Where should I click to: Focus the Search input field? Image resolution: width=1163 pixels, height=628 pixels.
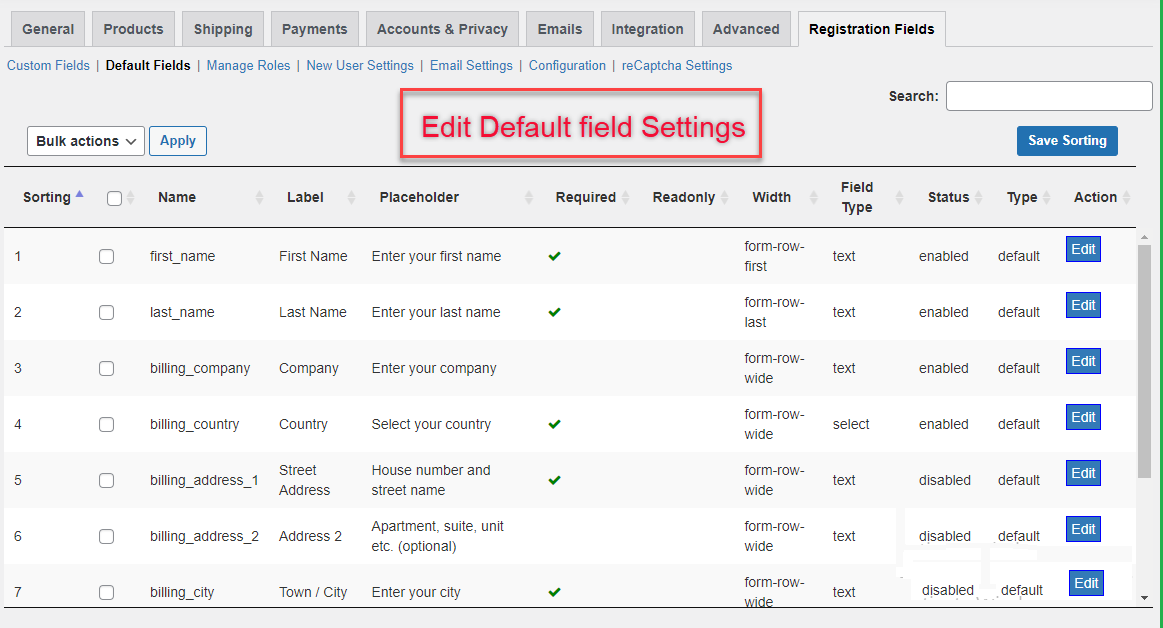click(1049, 96)
